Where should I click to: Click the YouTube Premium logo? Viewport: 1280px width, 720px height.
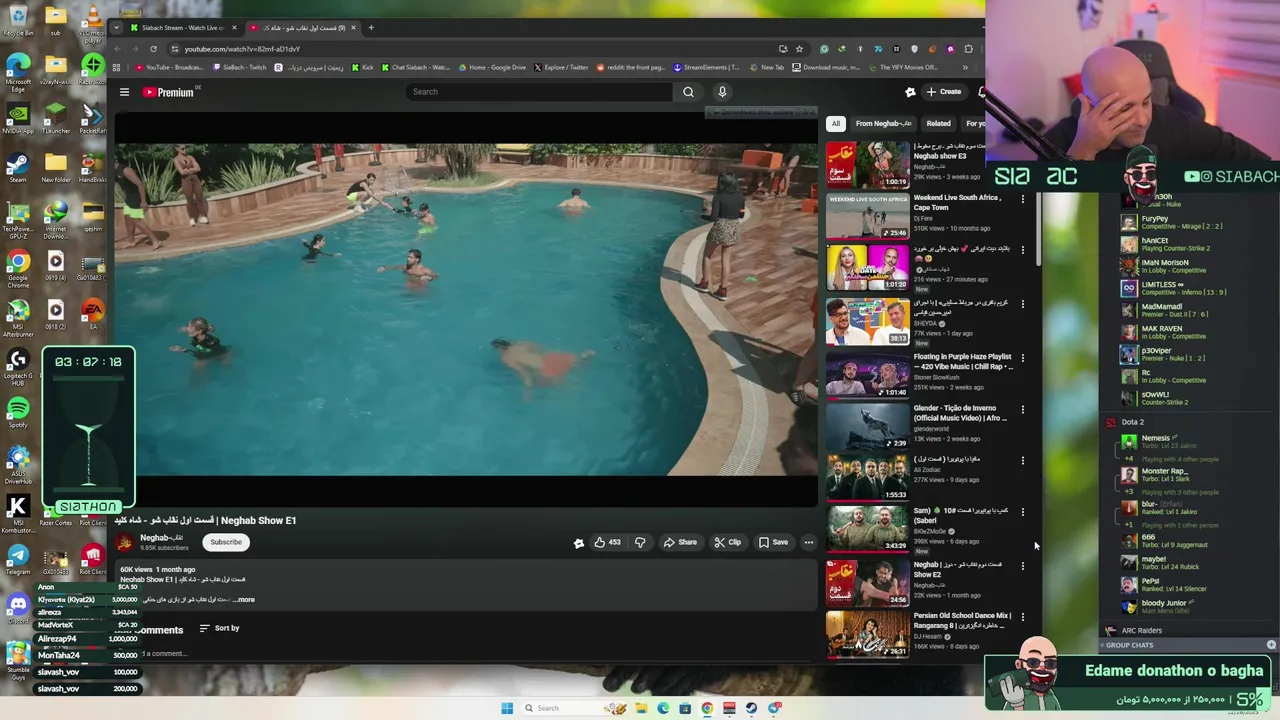tap(168, 92)
